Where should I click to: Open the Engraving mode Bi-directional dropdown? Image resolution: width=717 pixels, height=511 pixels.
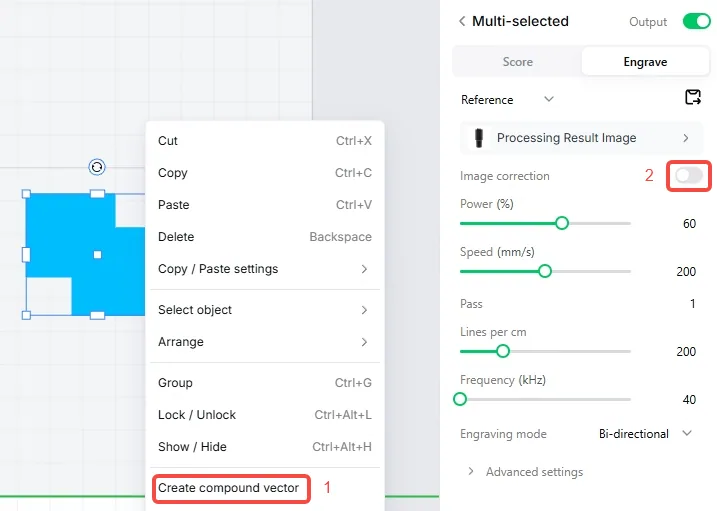(645, 433)
